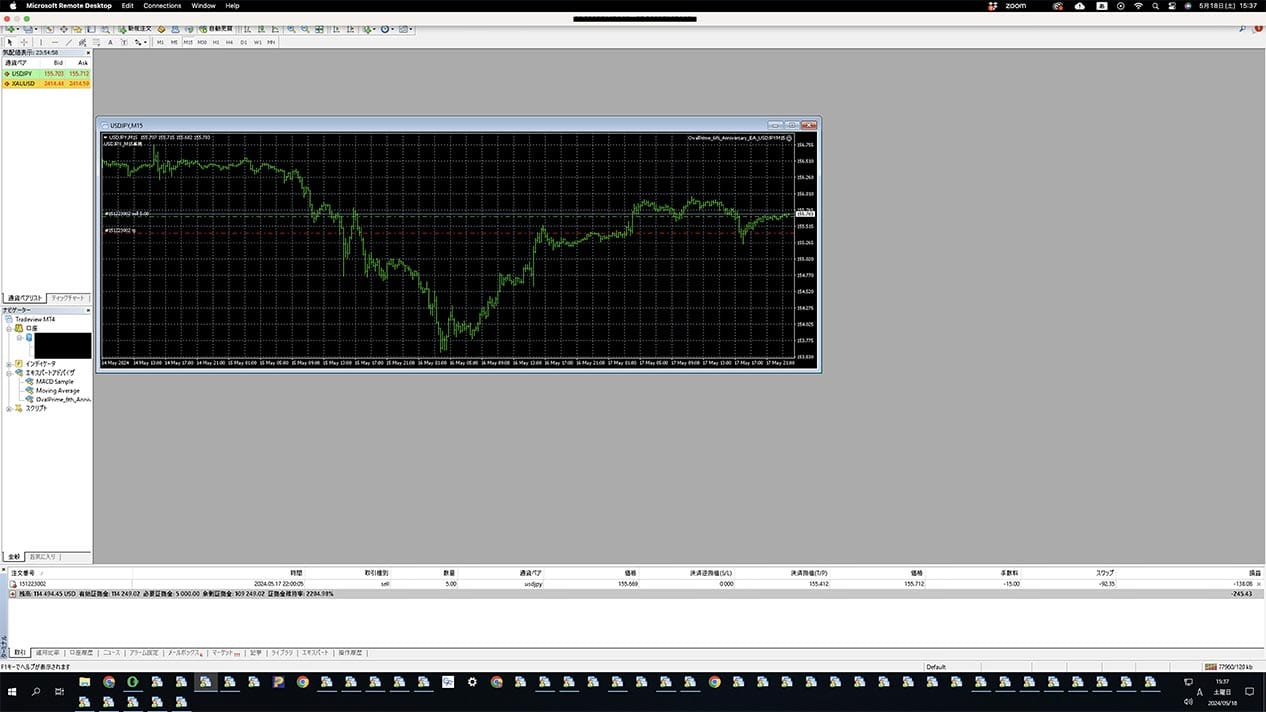Image resolution: width=1266 pixels, height=712 pixels.
Task: Expand the インディケータ tree node
Action: (x=8, y=364)
